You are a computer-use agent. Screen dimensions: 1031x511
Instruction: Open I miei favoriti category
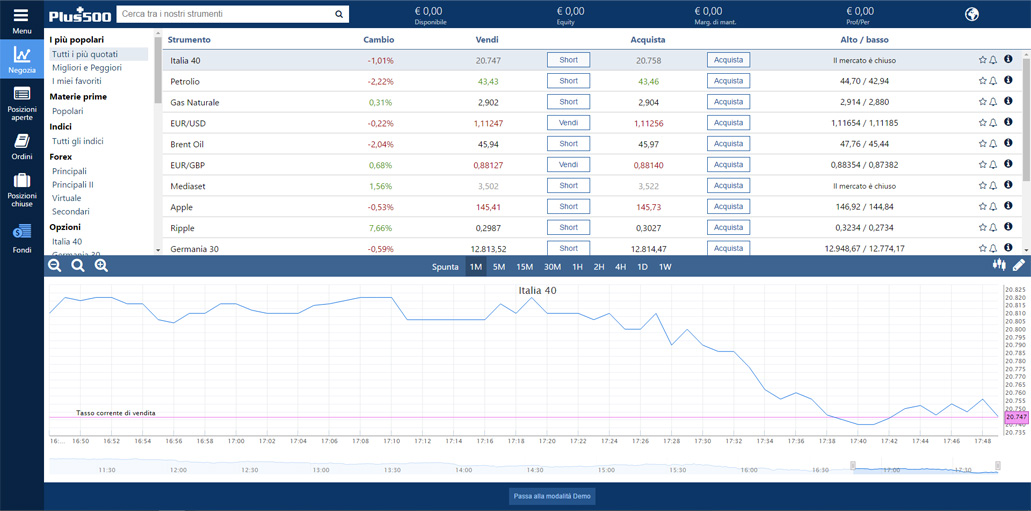click(77, 82)
